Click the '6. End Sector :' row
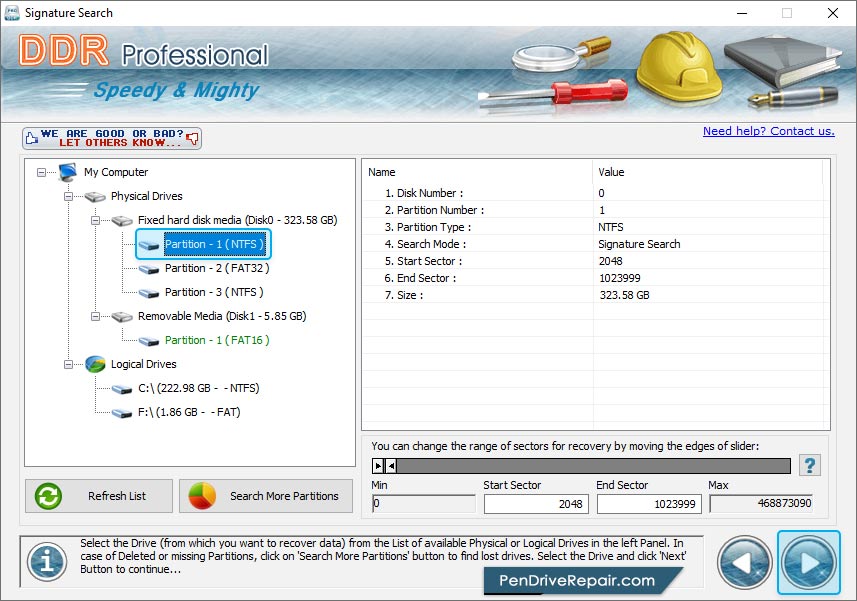The height and width of the screenshot is (601, 857). pos(595,278)
